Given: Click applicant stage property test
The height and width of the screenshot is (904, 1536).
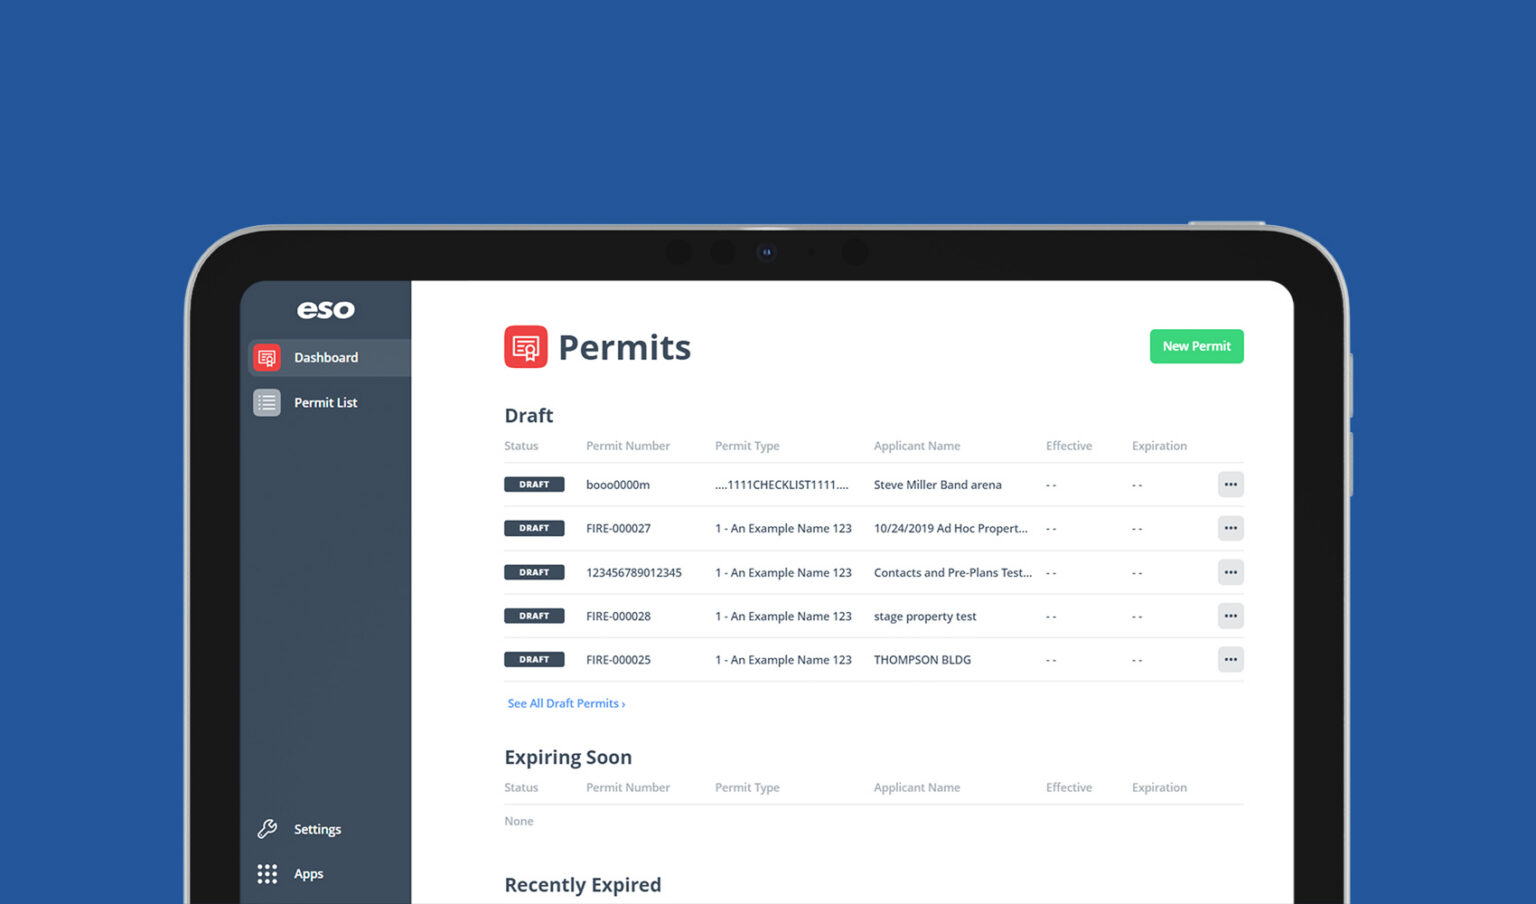Looking at the screenshot, I should pos(925,617).
